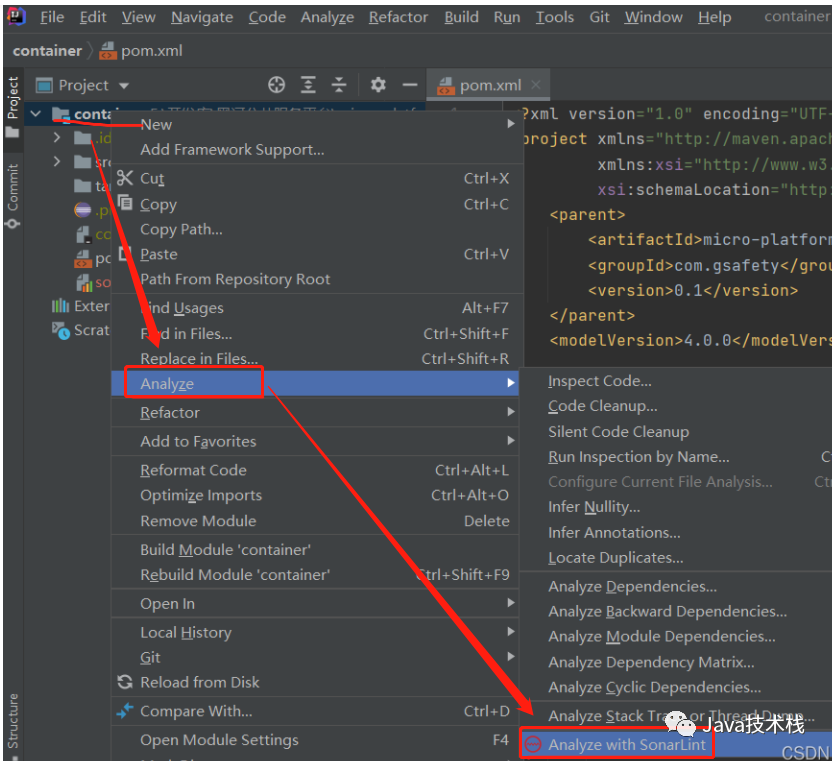The height and width of the screenshot is (761, 832).
Task: Select Analyze in the context menu
Action: tap(314, 383)
